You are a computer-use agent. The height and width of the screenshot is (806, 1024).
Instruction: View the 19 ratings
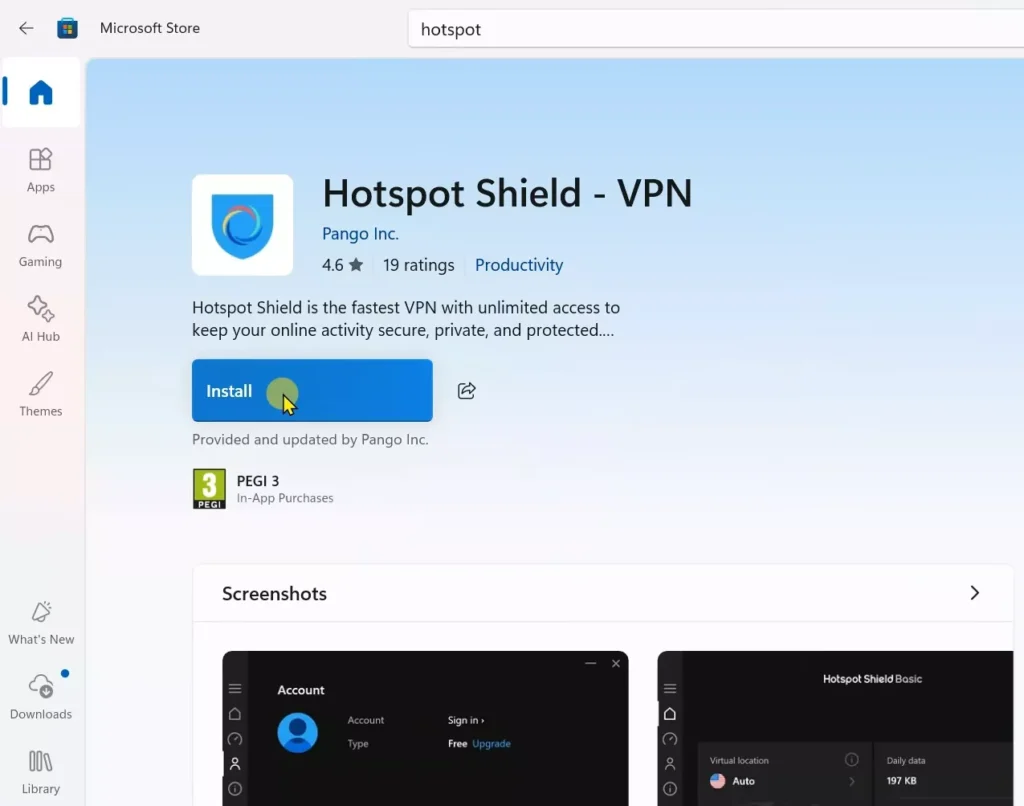(x=418, y=264)
